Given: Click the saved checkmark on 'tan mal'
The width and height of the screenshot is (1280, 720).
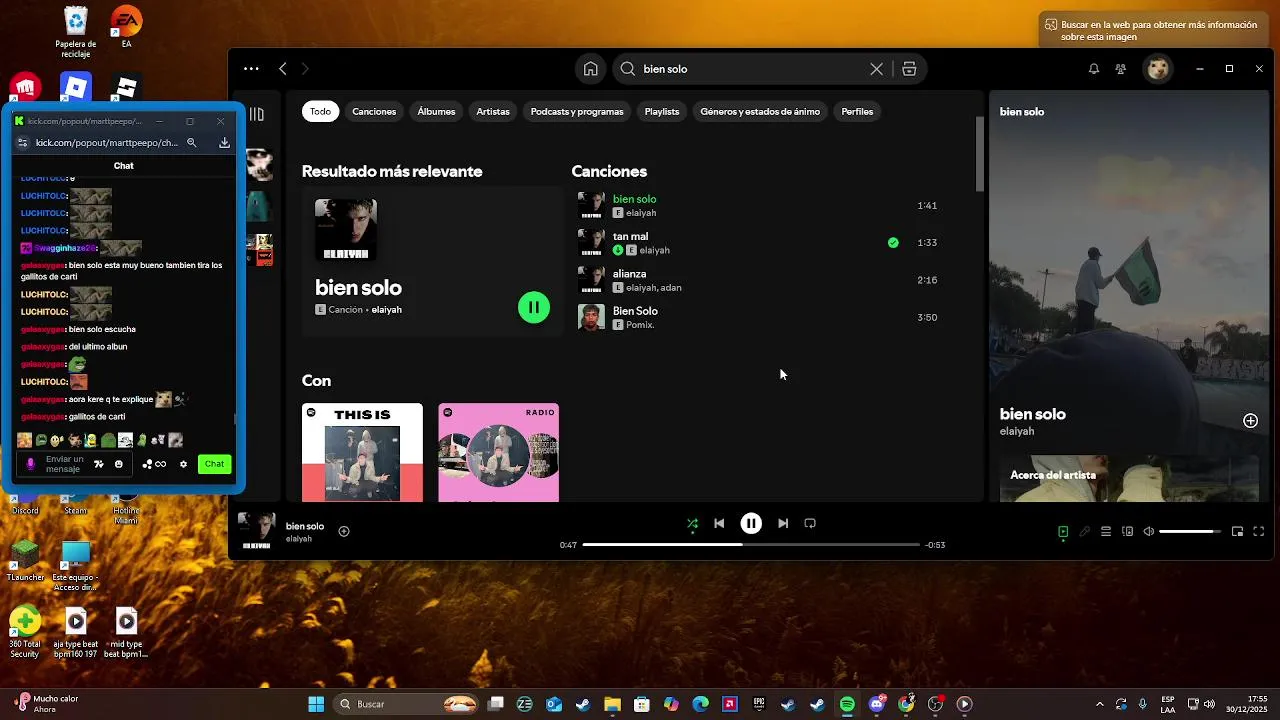Looking at the screenshot, I should click(x=893, y=243).
